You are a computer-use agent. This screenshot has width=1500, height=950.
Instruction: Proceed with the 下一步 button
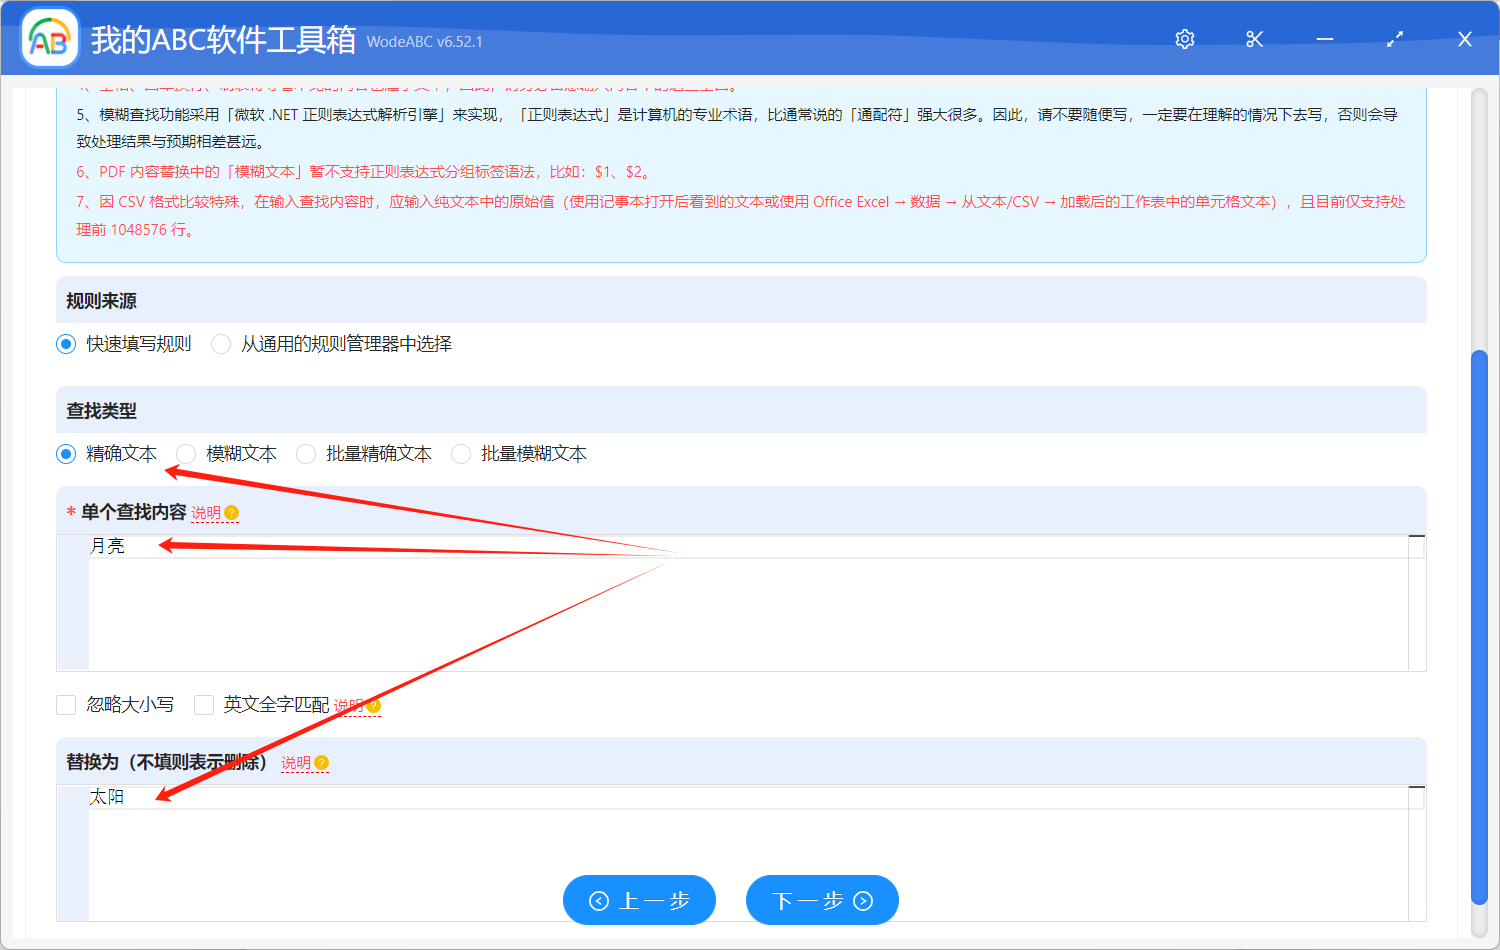click(822, 900)
